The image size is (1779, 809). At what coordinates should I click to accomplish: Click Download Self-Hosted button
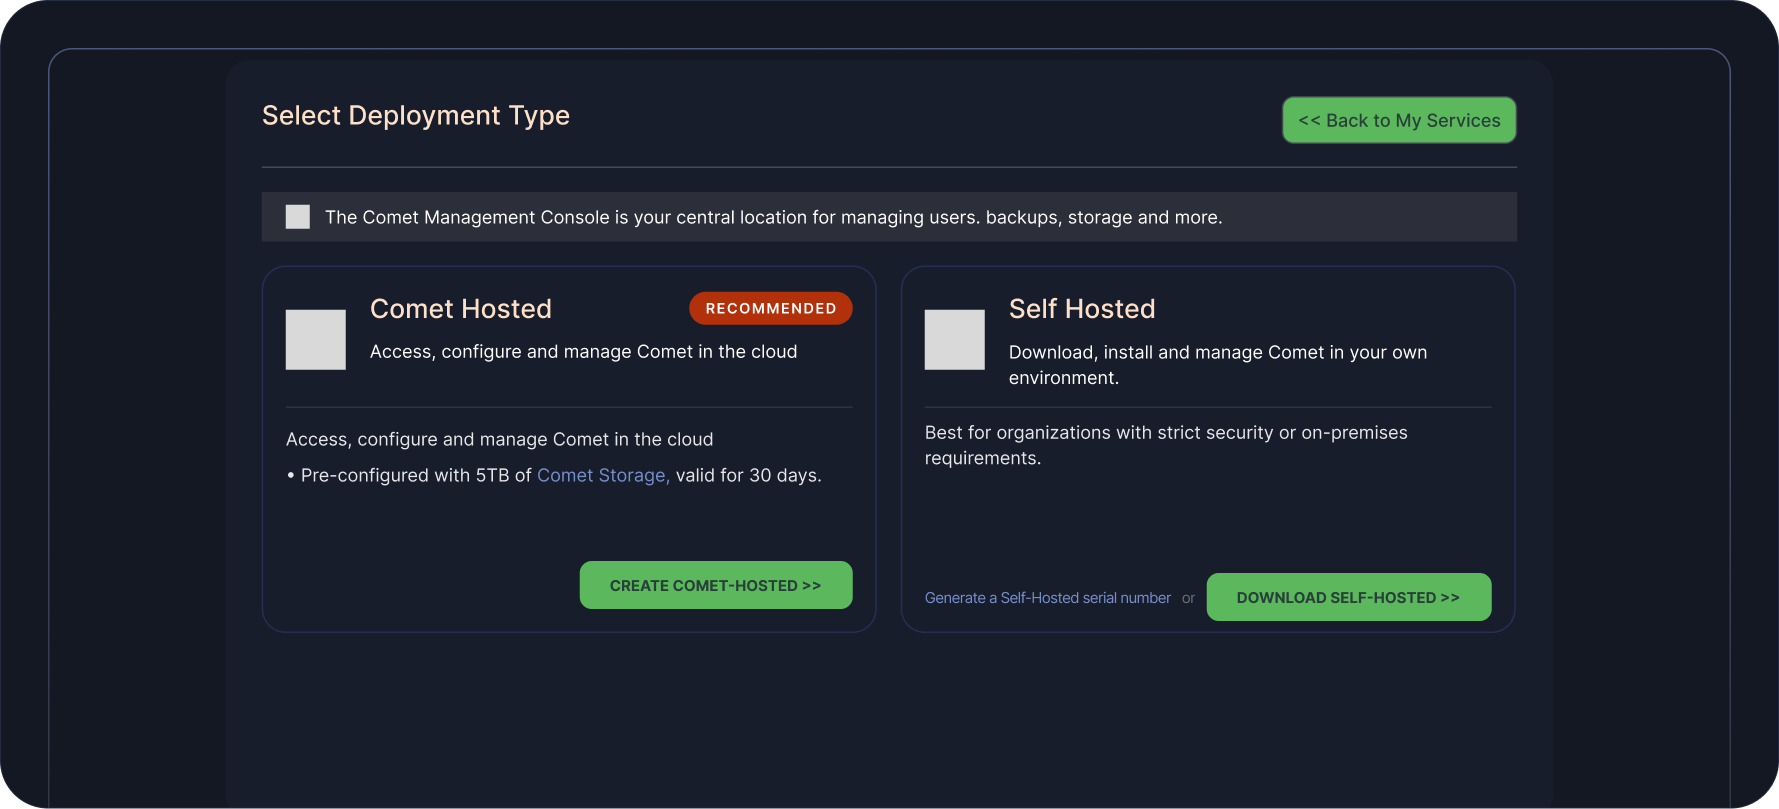tap(1349, 597)
